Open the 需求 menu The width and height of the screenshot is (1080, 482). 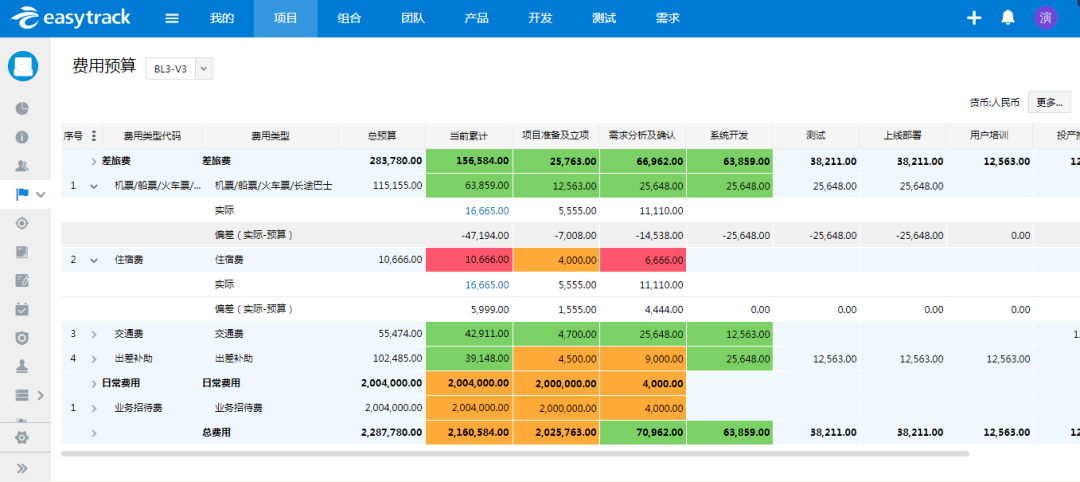coord(667,19)
